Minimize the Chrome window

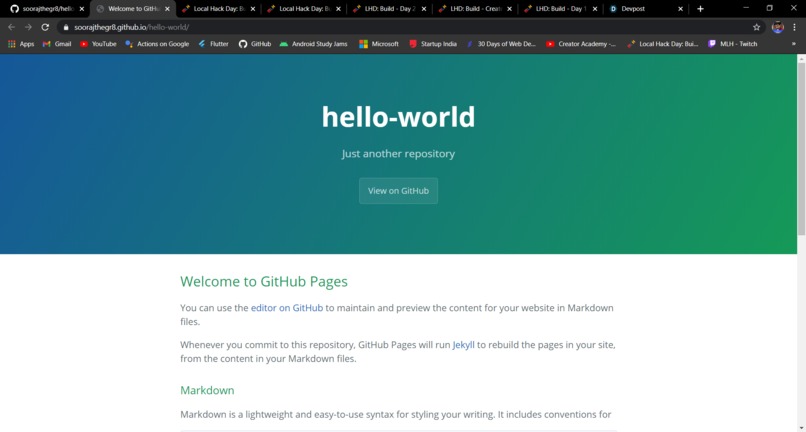(746, 8)
